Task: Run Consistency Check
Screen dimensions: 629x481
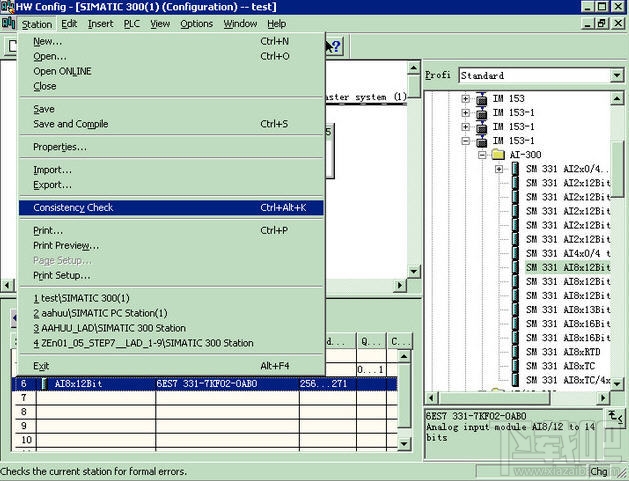Action: (x=171, y=208)
